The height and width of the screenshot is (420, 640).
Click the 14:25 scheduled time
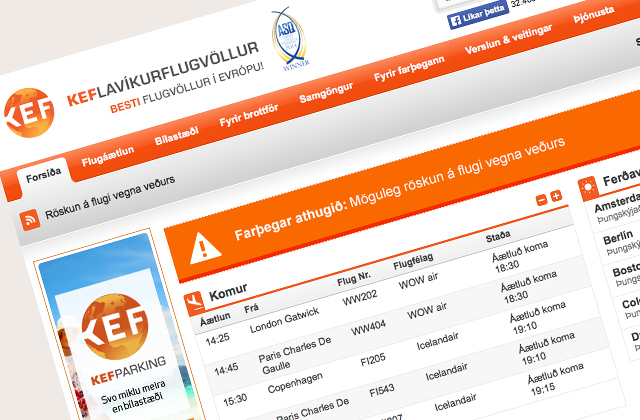(x=218, y=340)
